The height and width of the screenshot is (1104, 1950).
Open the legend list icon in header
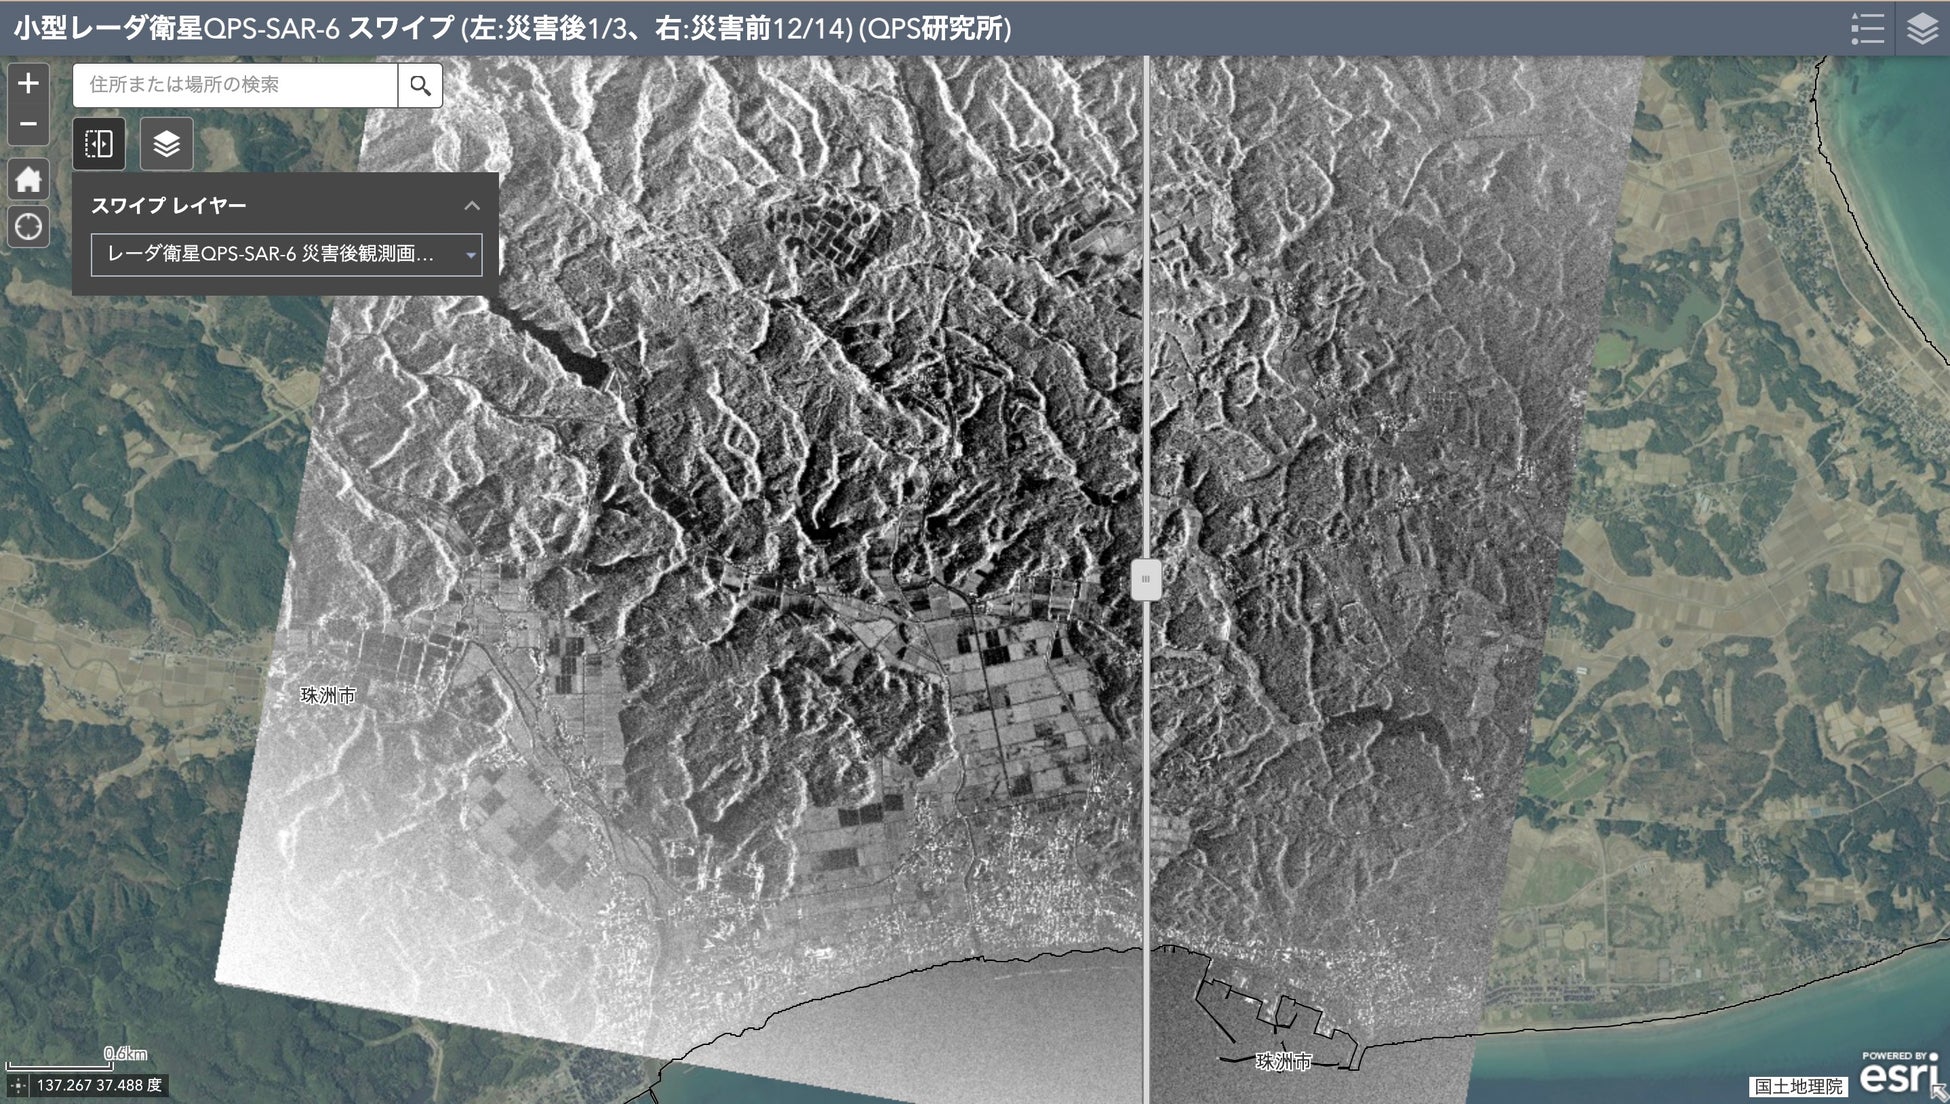click(x=1867, y=28)
